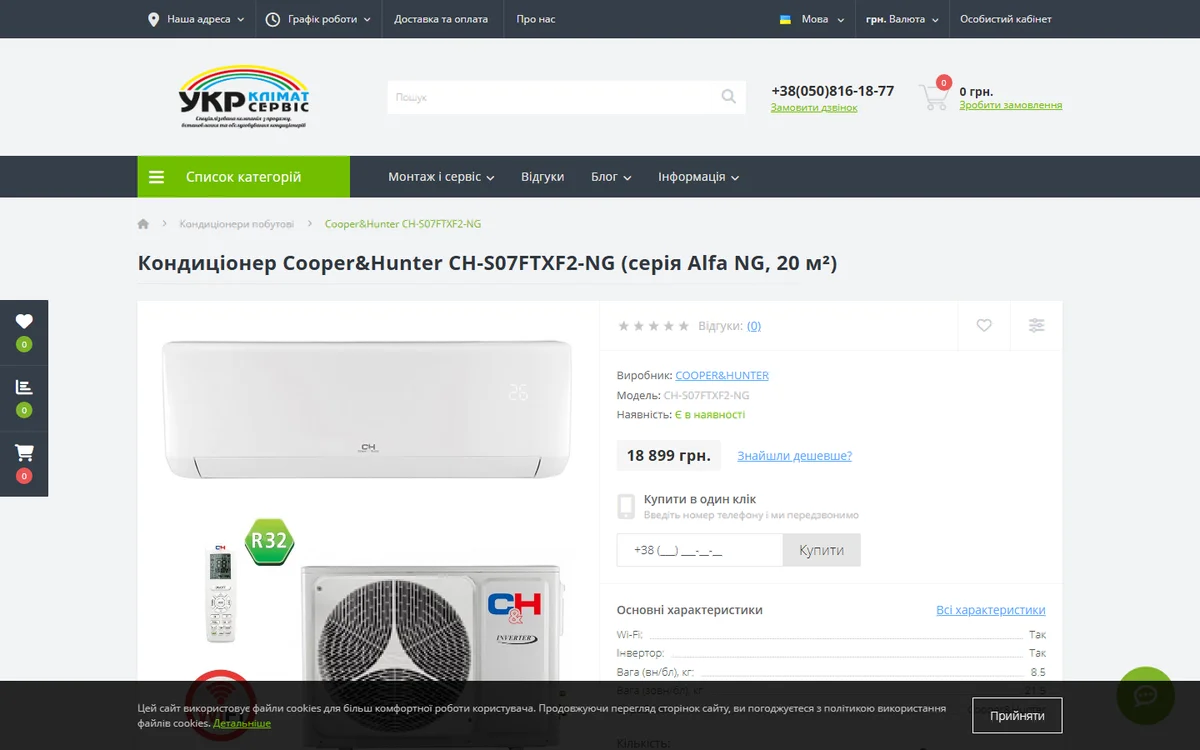Click the reviews count (0) link

(x=754, y=326)
